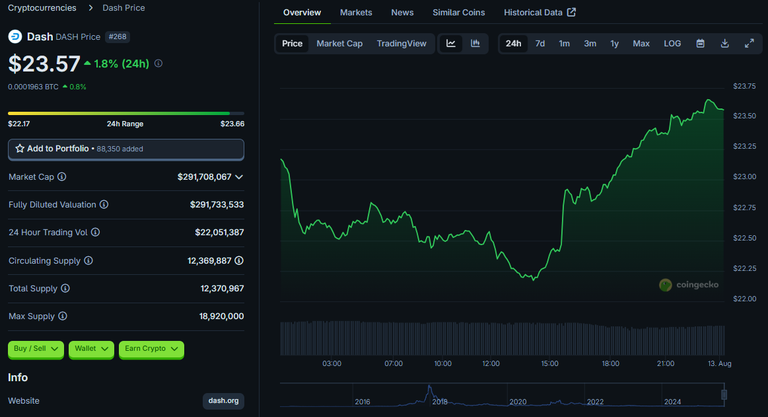Click the star icon in Add to Portfolio
Screen dimensions: 768x417
[20, 148]
